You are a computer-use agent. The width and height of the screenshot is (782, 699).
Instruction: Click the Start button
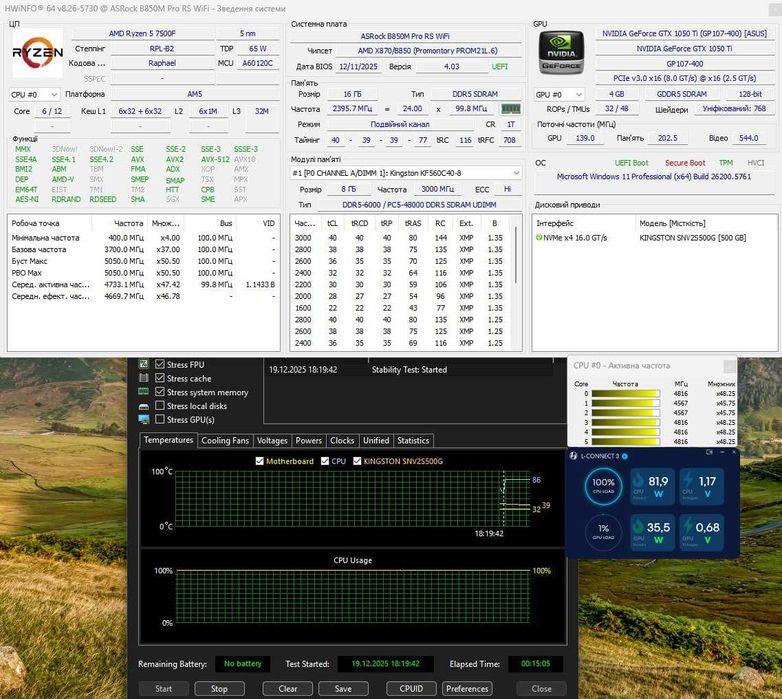pyautogui.click(x=163, y=689)
